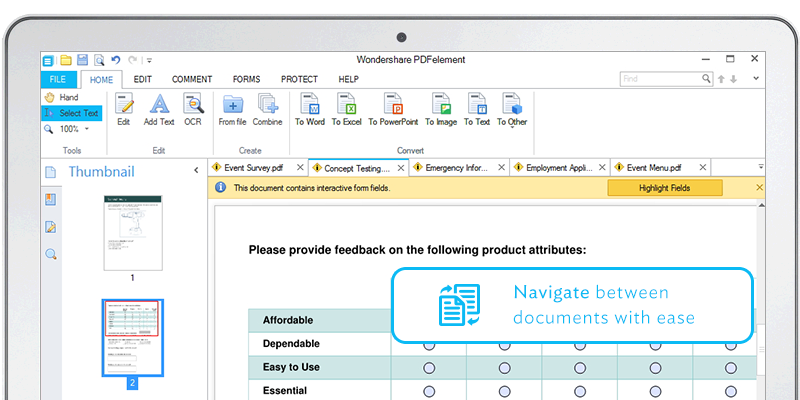This screenshot has width=800, height=400.
Task: Convert the PDF To Image
Action: click(441, 109)
